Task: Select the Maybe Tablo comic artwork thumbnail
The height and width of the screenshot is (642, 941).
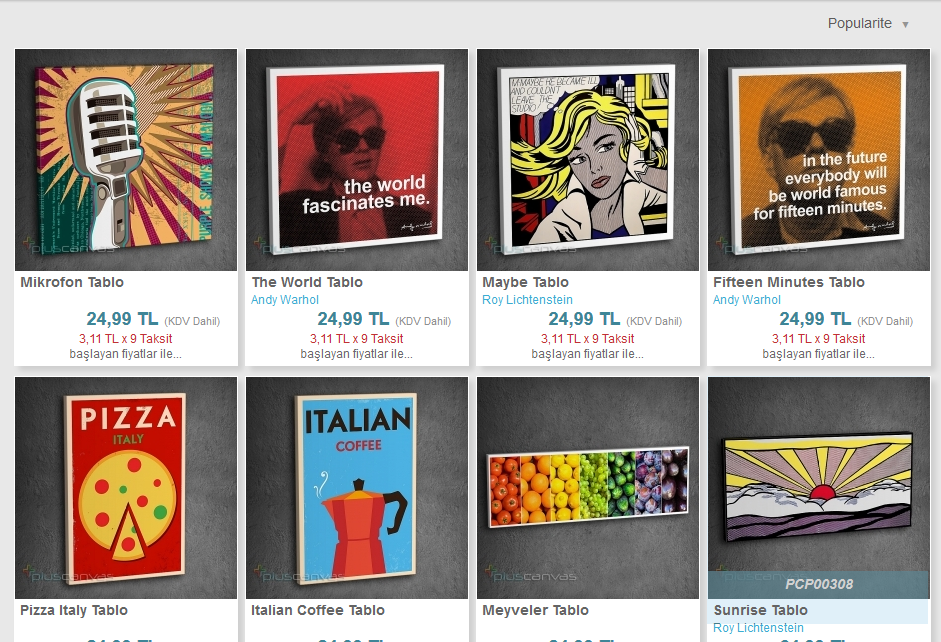Action: 588,160
